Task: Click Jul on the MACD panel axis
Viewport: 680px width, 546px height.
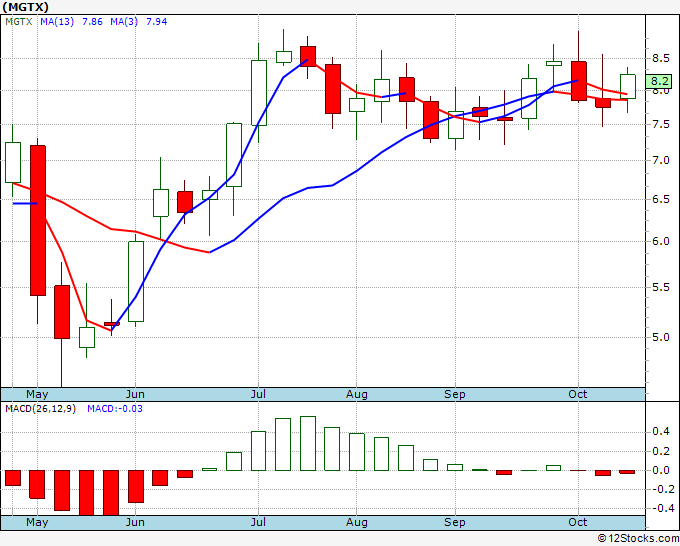Action: (258, 522)
